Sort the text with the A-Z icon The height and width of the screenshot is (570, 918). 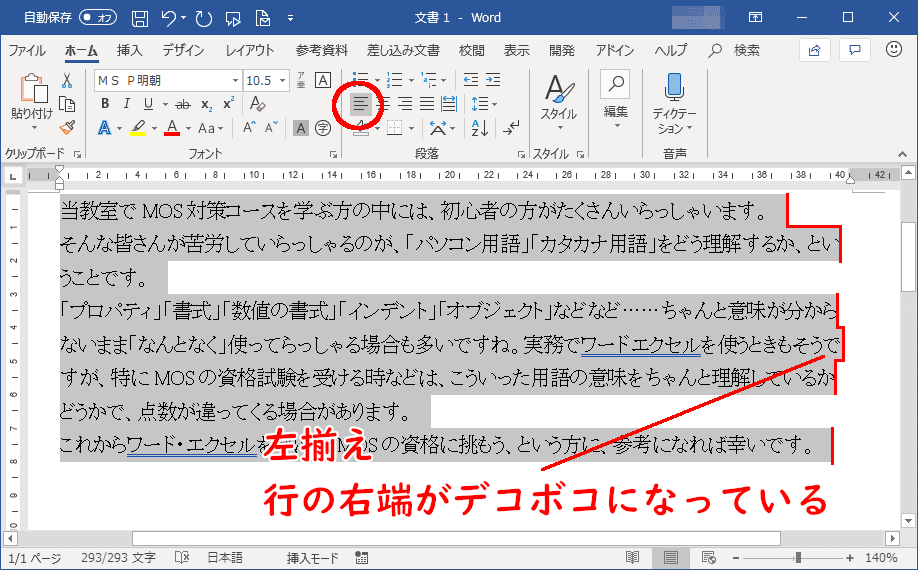pos(479,128)
